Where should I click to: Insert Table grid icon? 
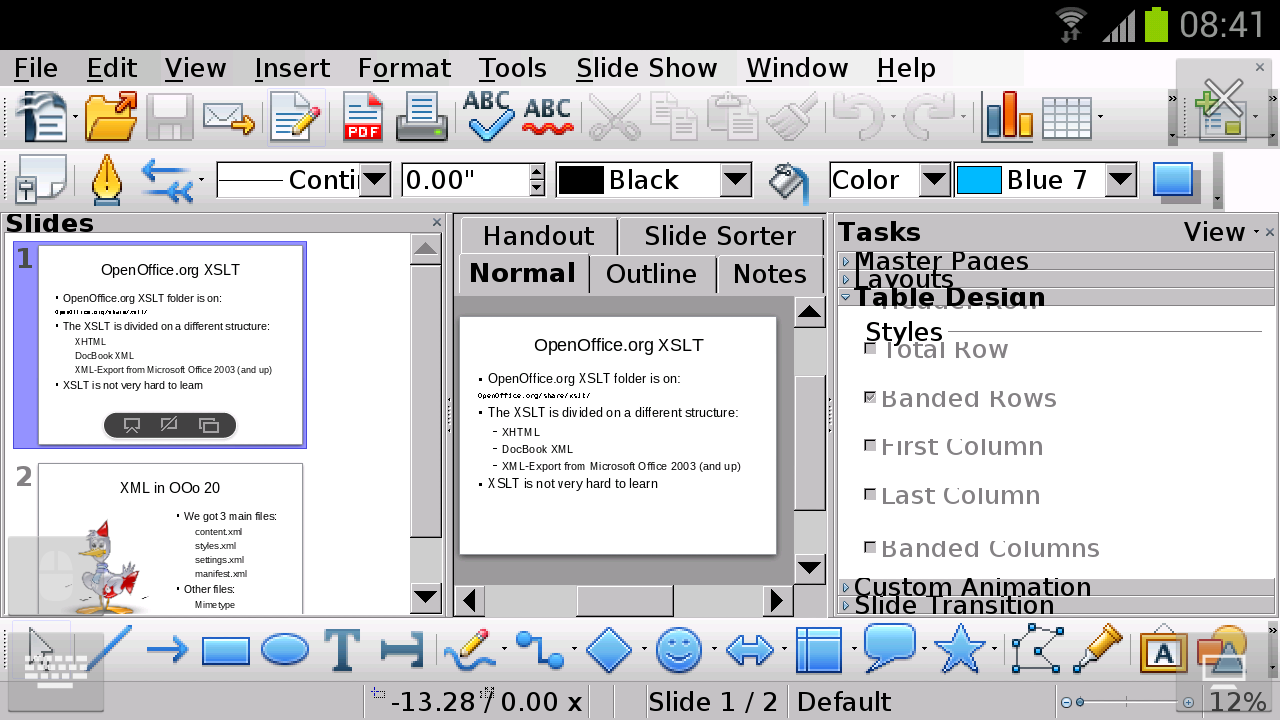pos(1067,117)
